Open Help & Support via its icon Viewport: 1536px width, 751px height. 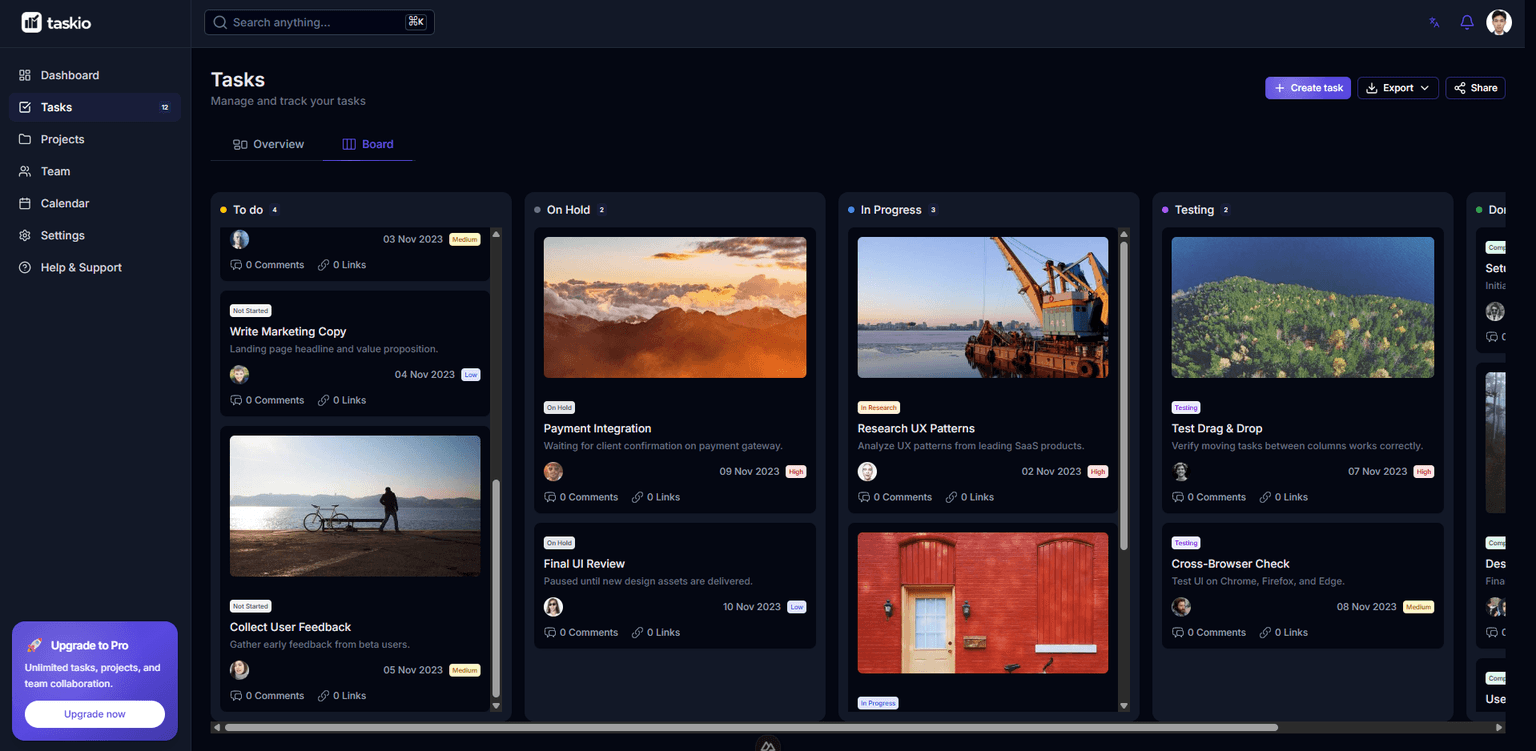click(23, 267)
